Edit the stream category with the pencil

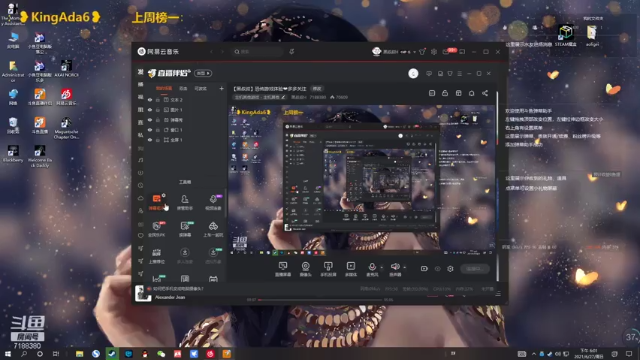[283, 97]
